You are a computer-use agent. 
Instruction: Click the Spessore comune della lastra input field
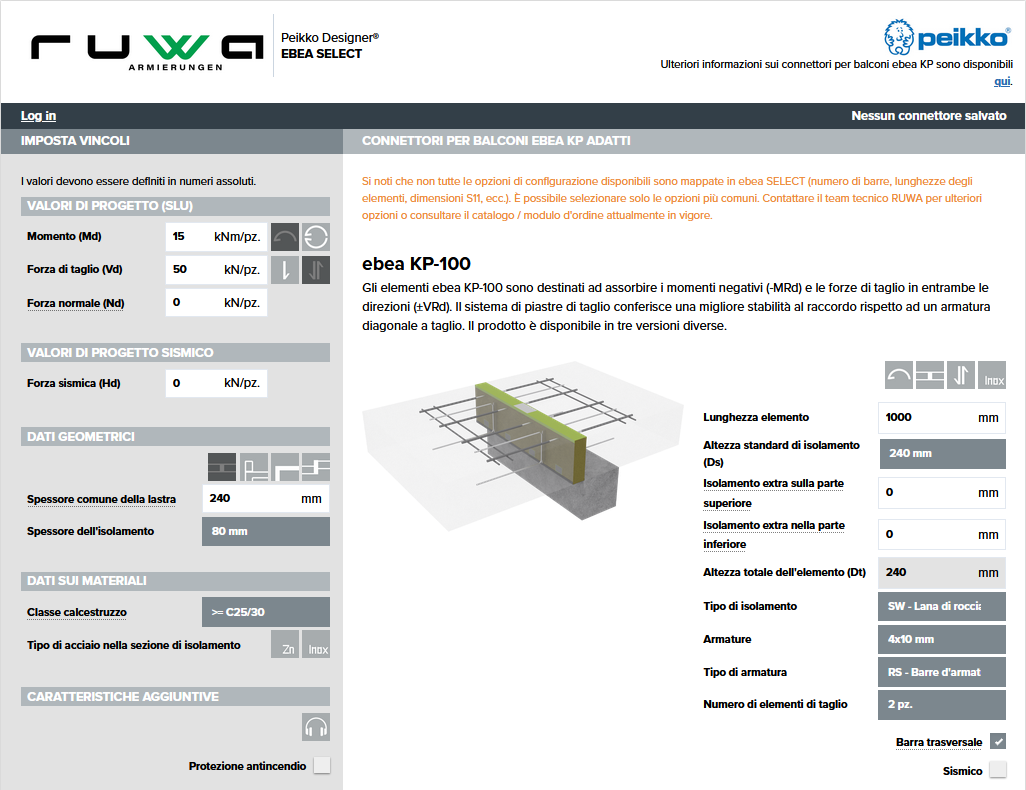266,499
